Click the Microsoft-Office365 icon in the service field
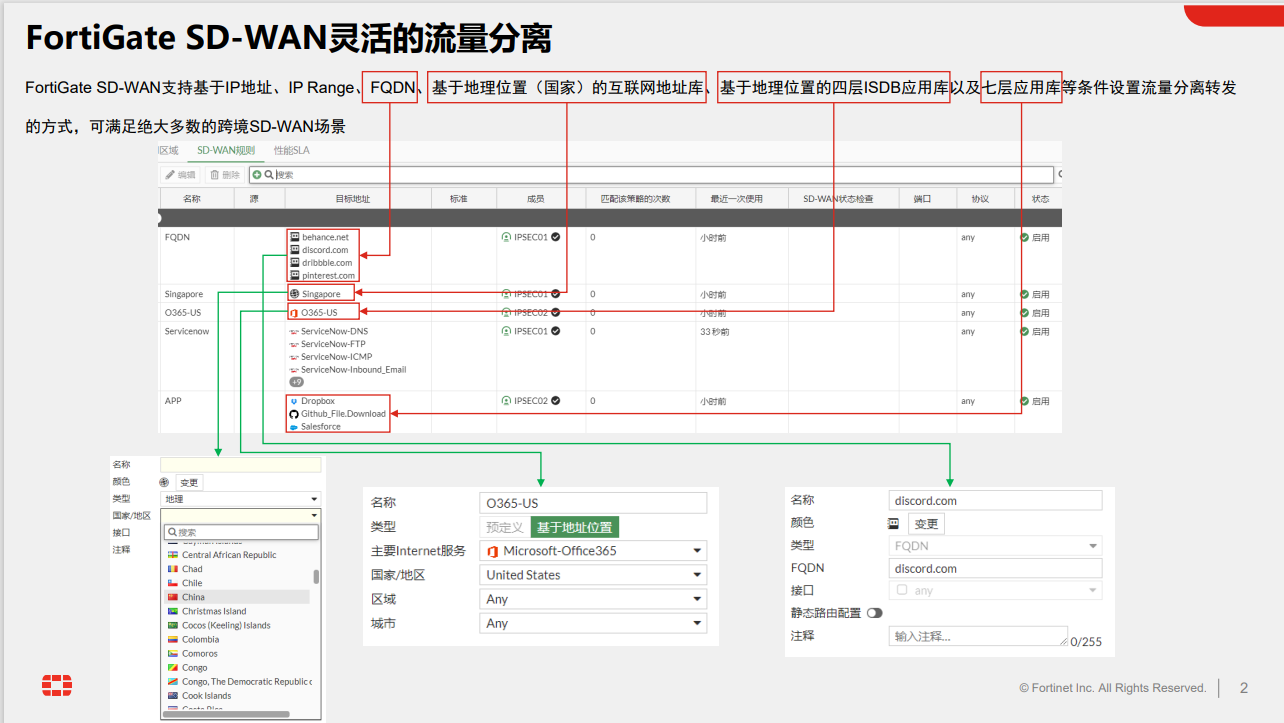This screenshot has width=1284, height=723. pos(492,551)
